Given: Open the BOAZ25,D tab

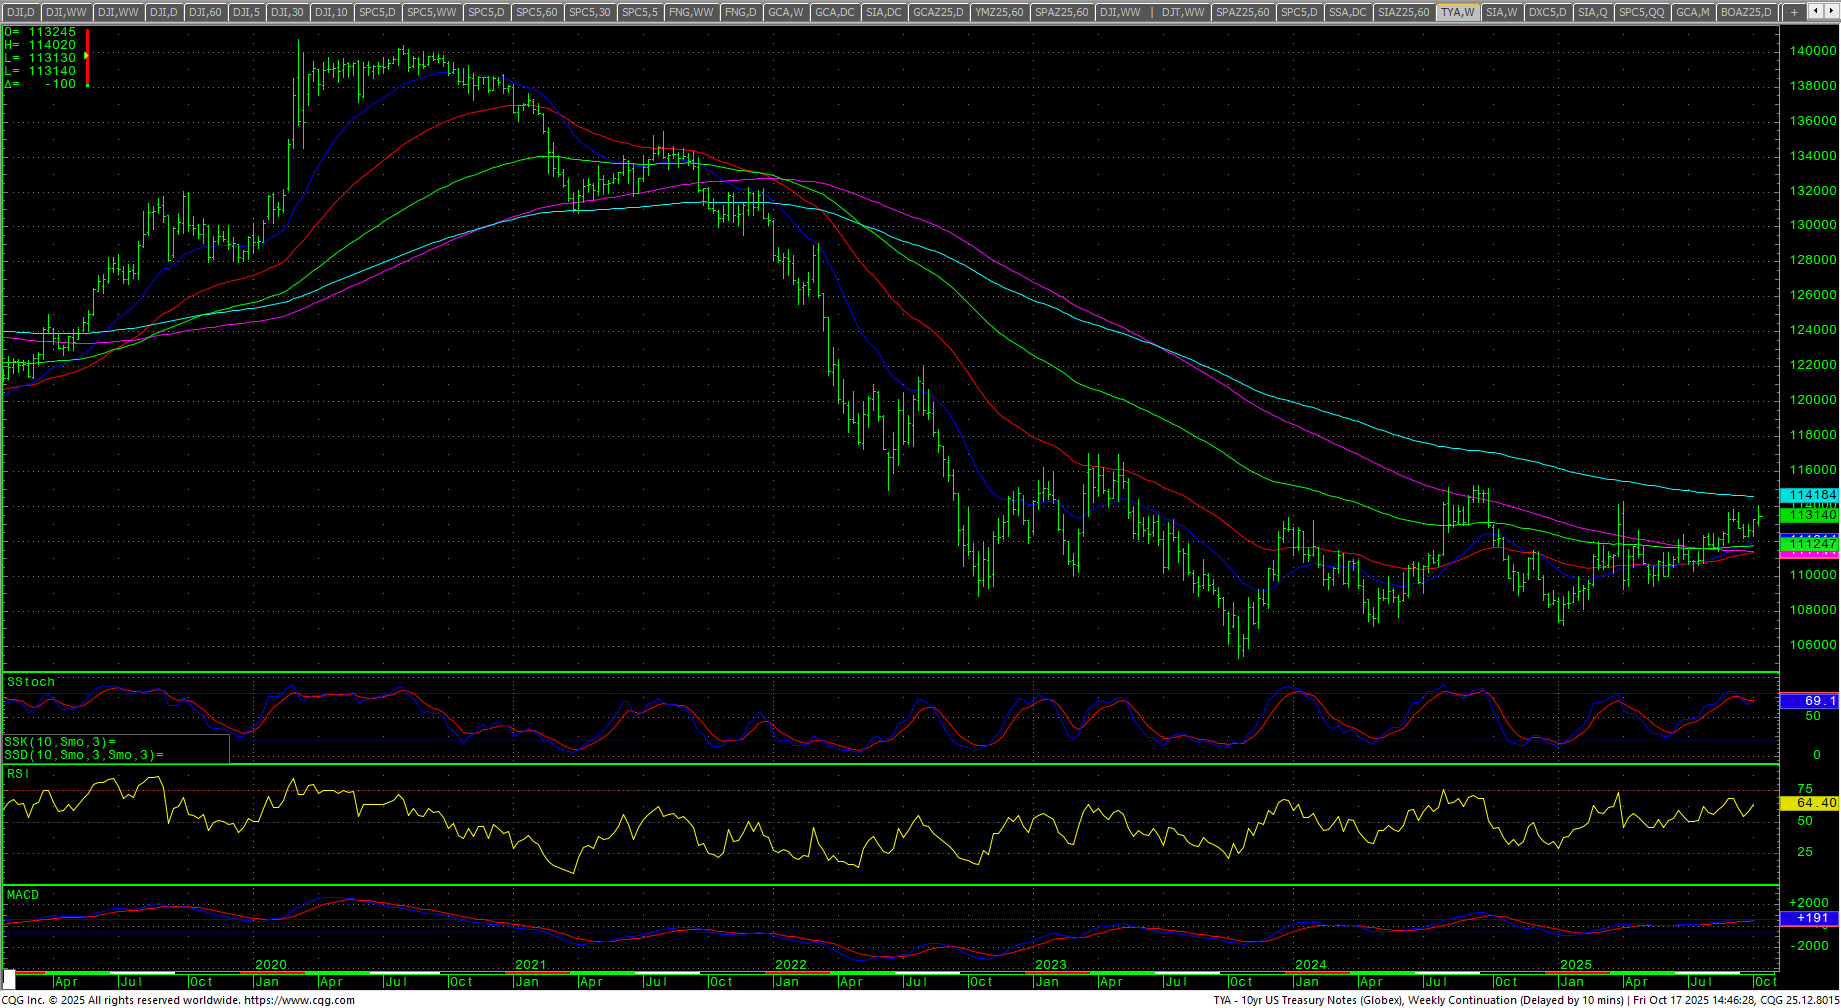Looking at the screenshot, I should coord(1746,12).
